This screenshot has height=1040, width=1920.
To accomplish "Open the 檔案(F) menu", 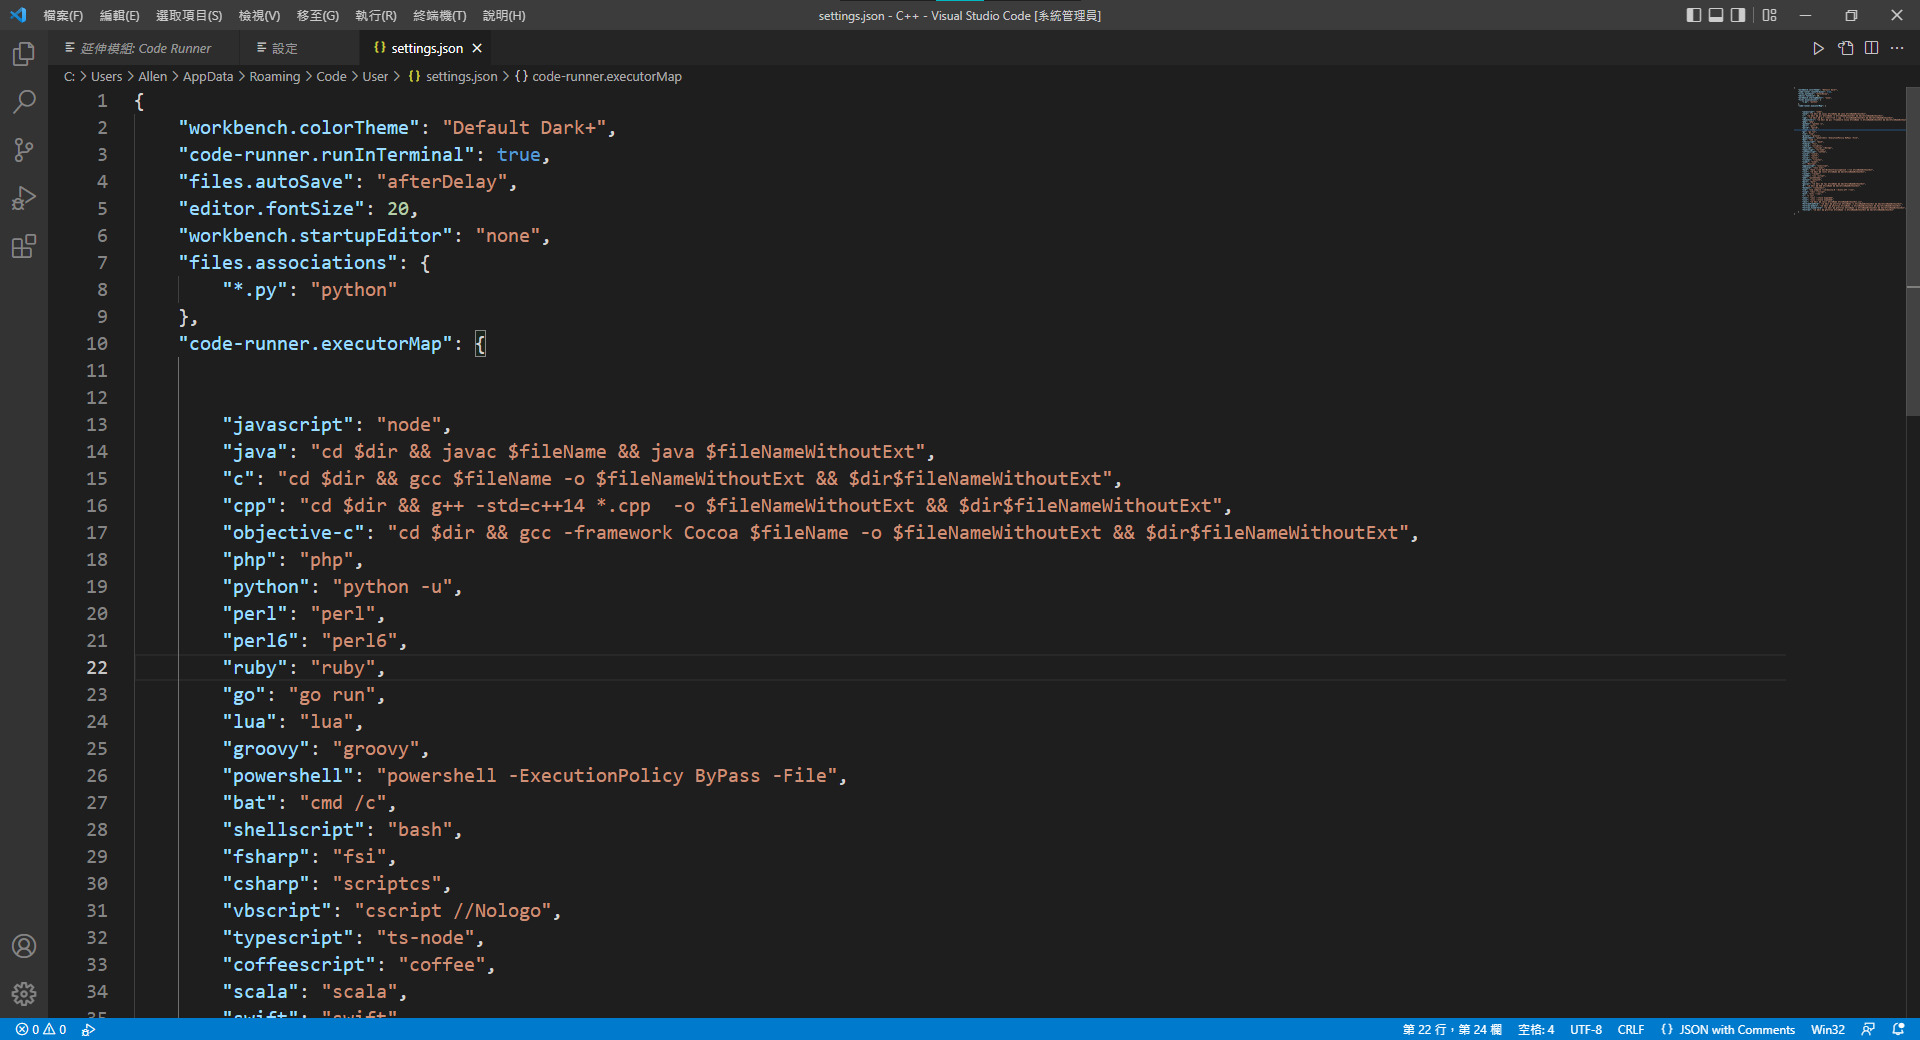I will pos(63,15).
